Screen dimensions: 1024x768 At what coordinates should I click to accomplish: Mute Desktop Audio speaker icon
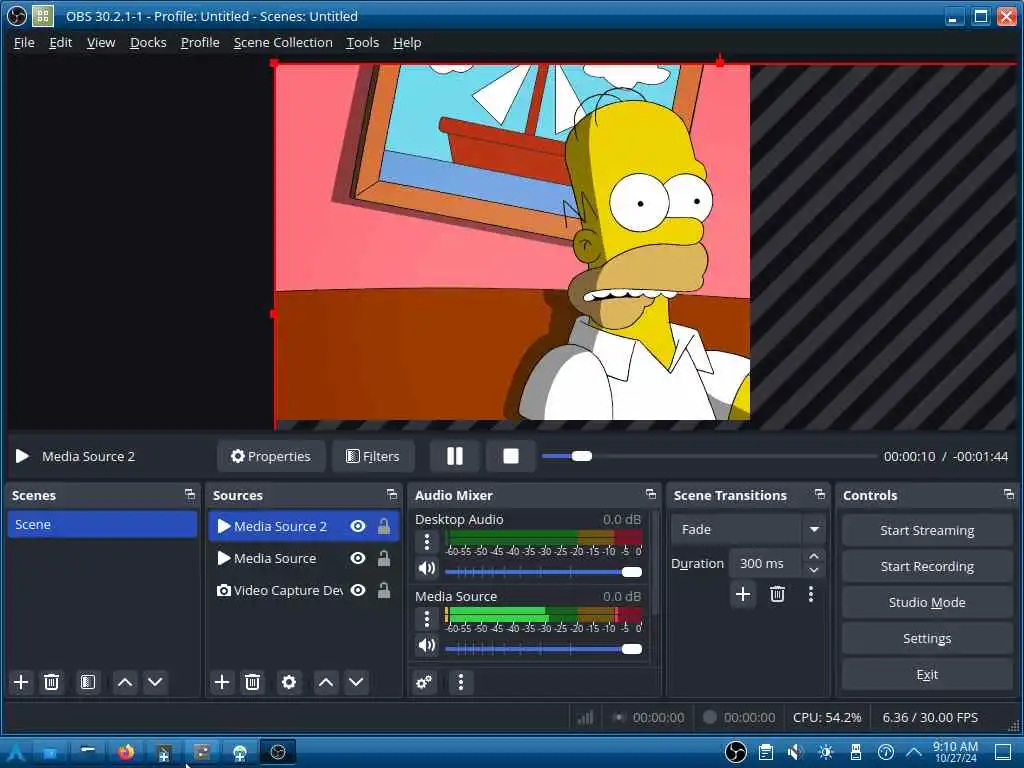(426, 568)
